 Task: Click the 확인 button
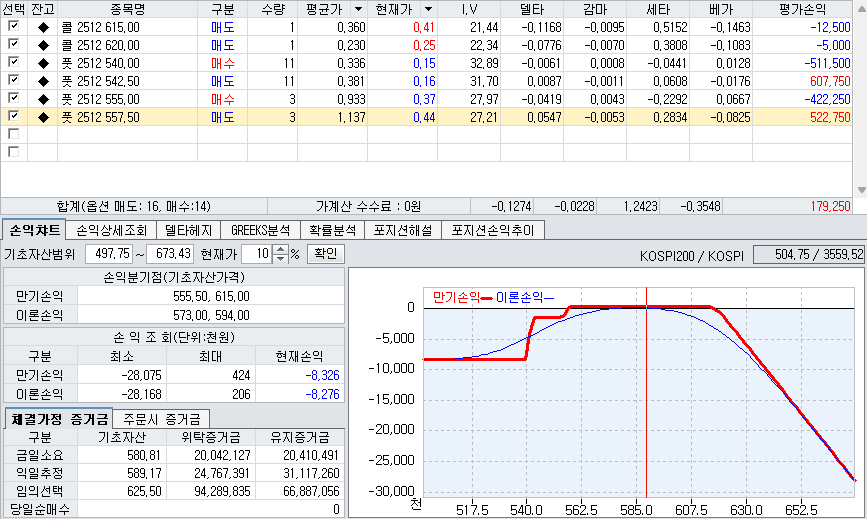(326, 254)
